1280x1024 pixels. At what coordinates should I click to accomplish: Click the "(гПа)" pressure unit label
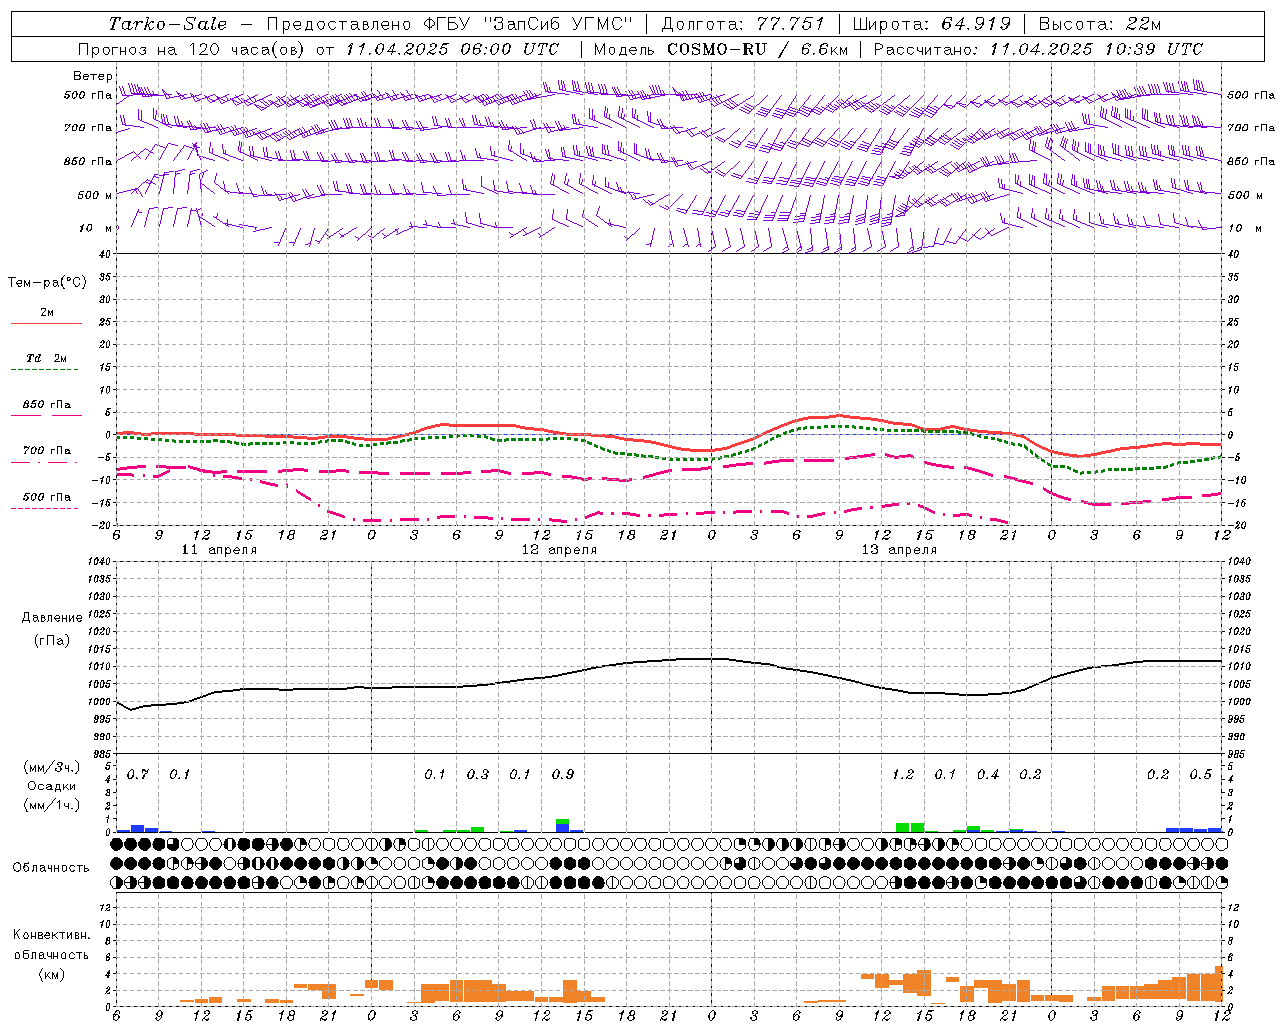coord(52,641)
